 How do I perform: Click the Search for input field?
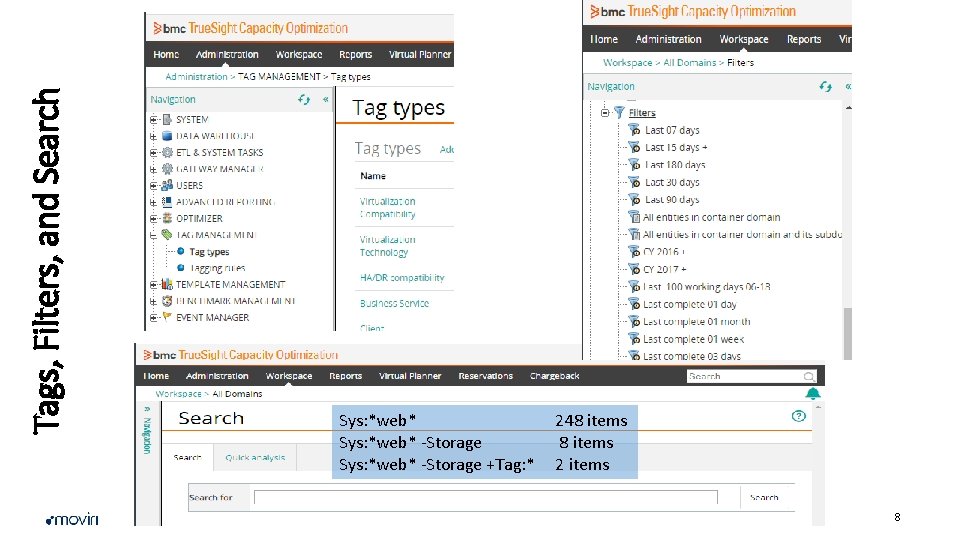(x=486, y=498)
